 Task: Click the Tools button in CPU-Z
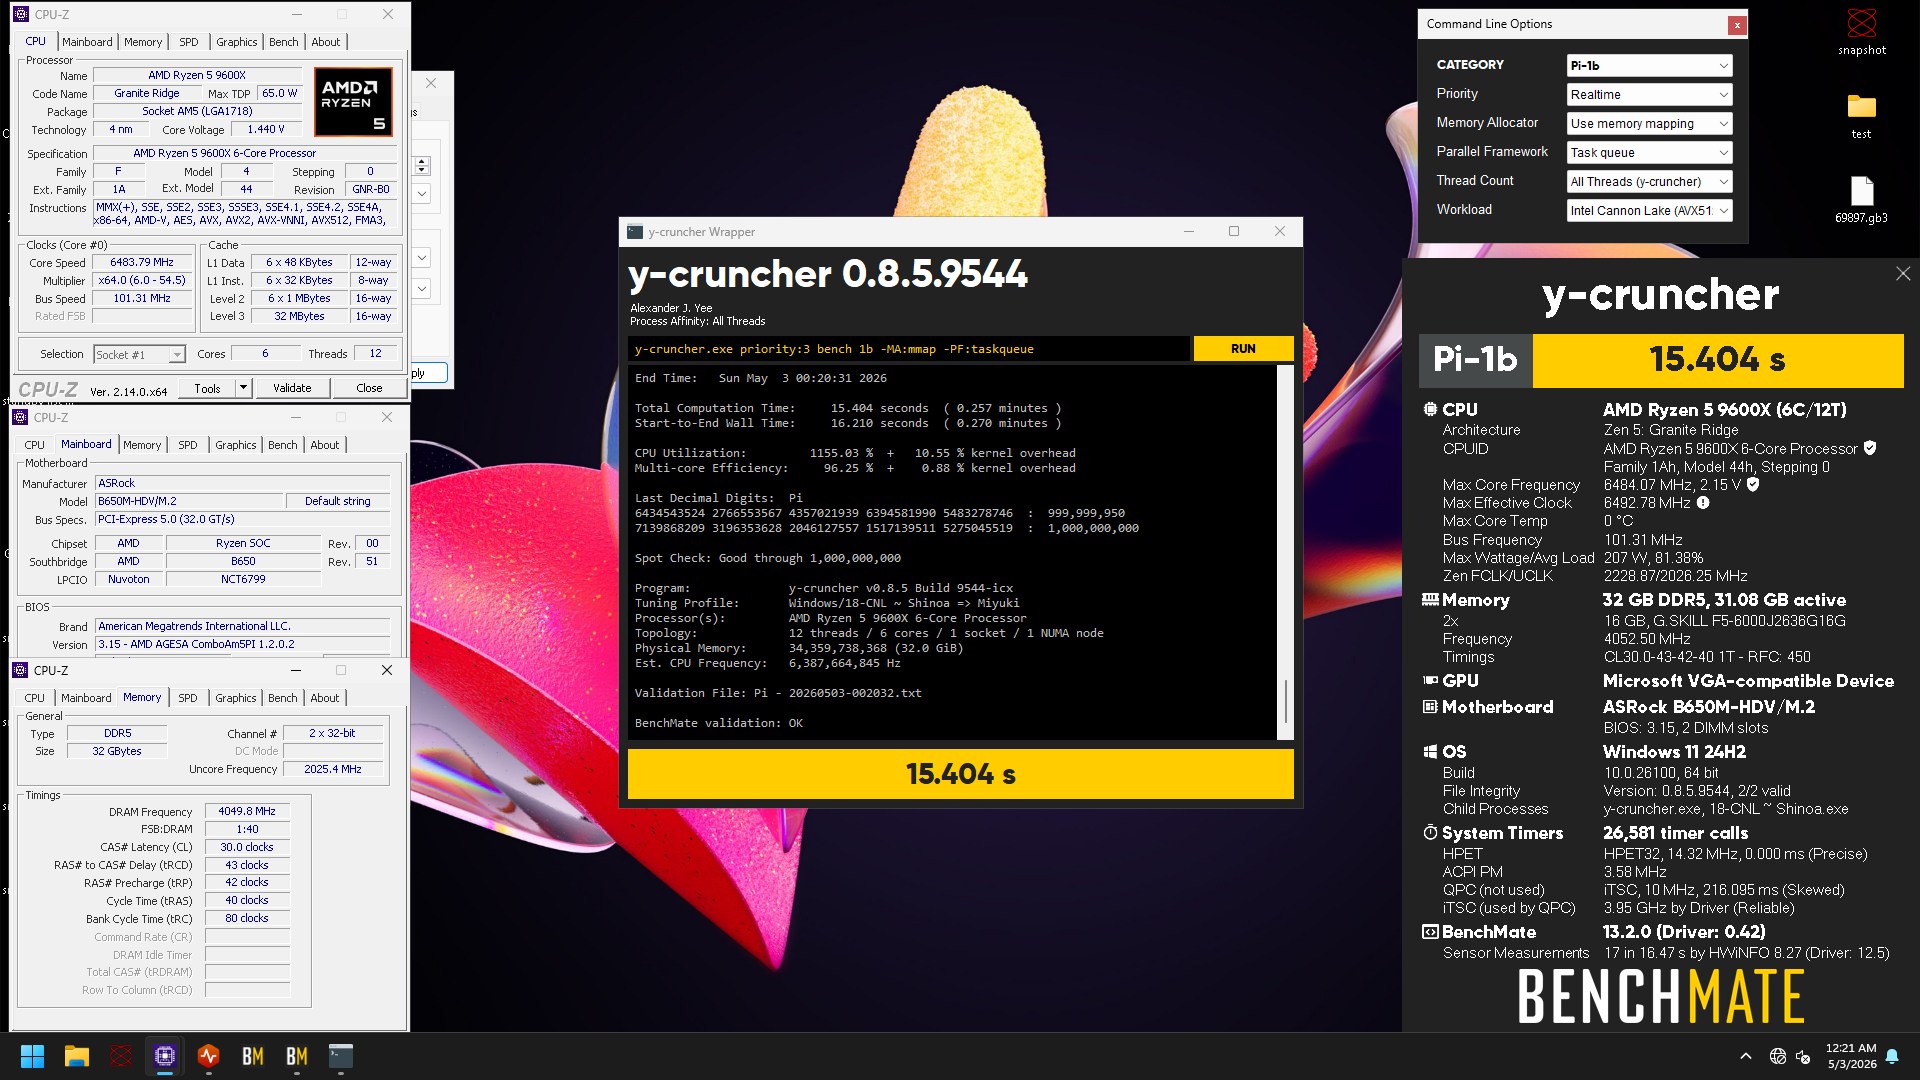208,388
